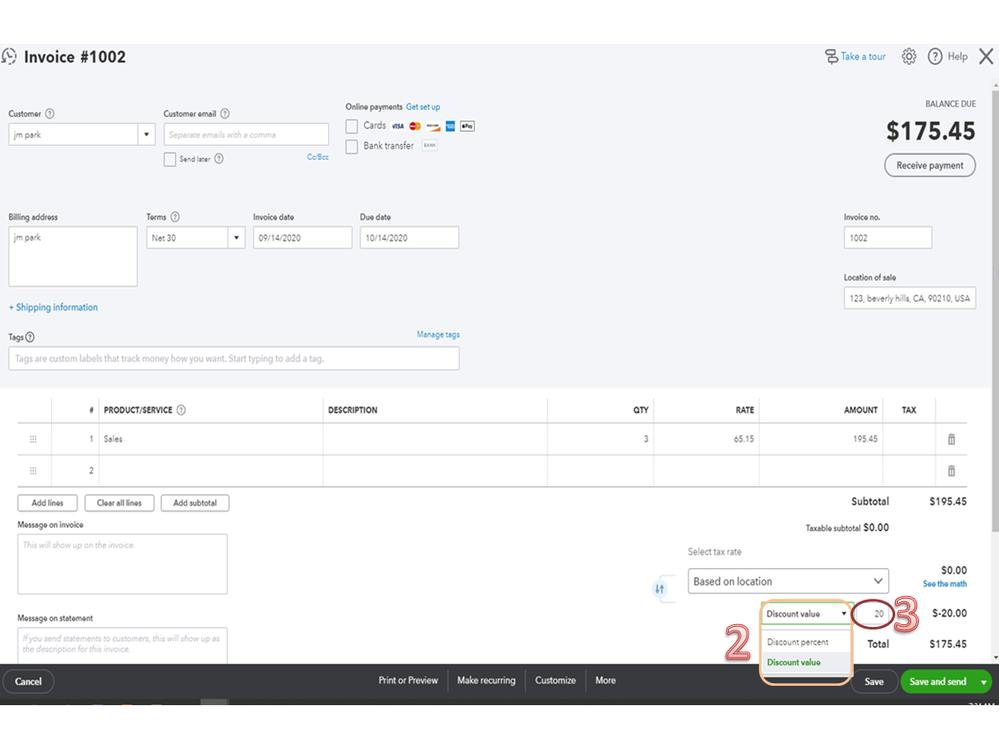The height and width of the screenshot is (749, 999).
Task: Click the Invoice no. field
Action: pos(888,238)
